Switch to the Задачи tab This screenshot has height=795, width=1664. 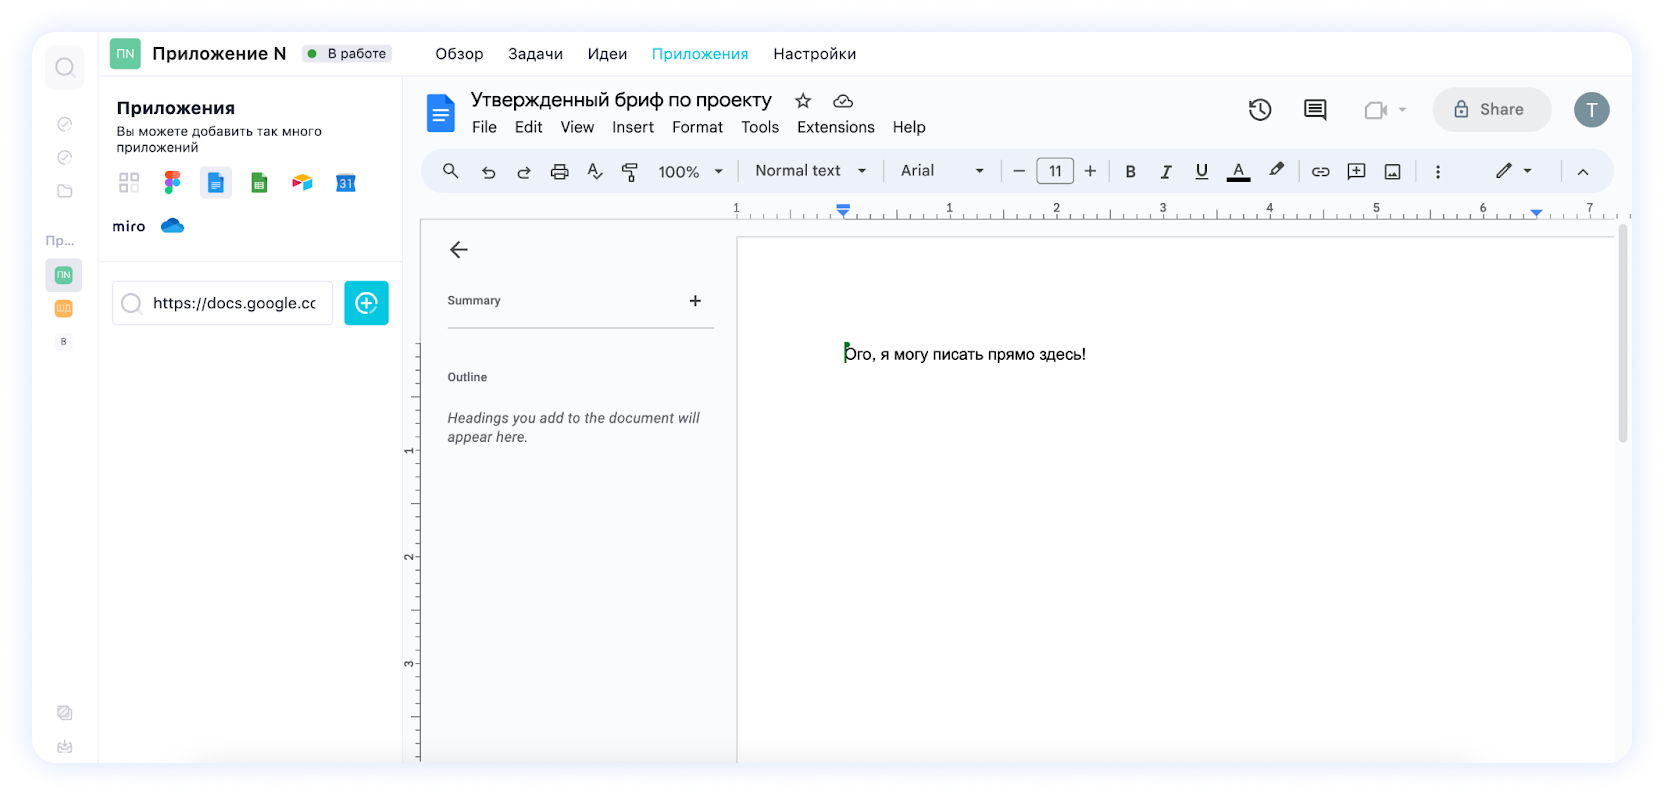tap(535, 54)
